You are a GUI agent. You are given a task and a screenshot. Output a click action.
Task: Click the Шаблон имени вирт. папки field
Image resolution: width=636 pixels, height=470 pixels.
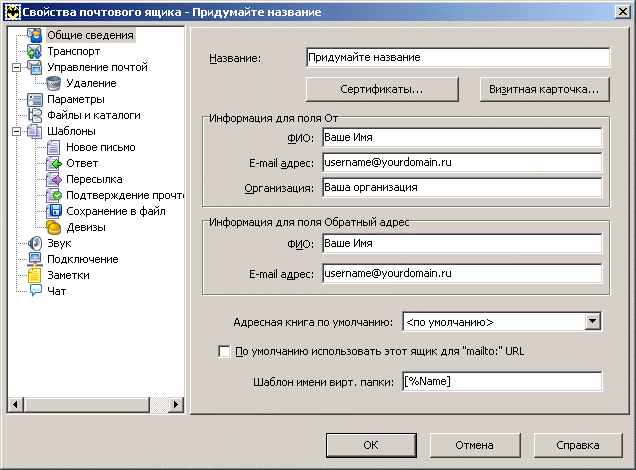tap(502, 382)
